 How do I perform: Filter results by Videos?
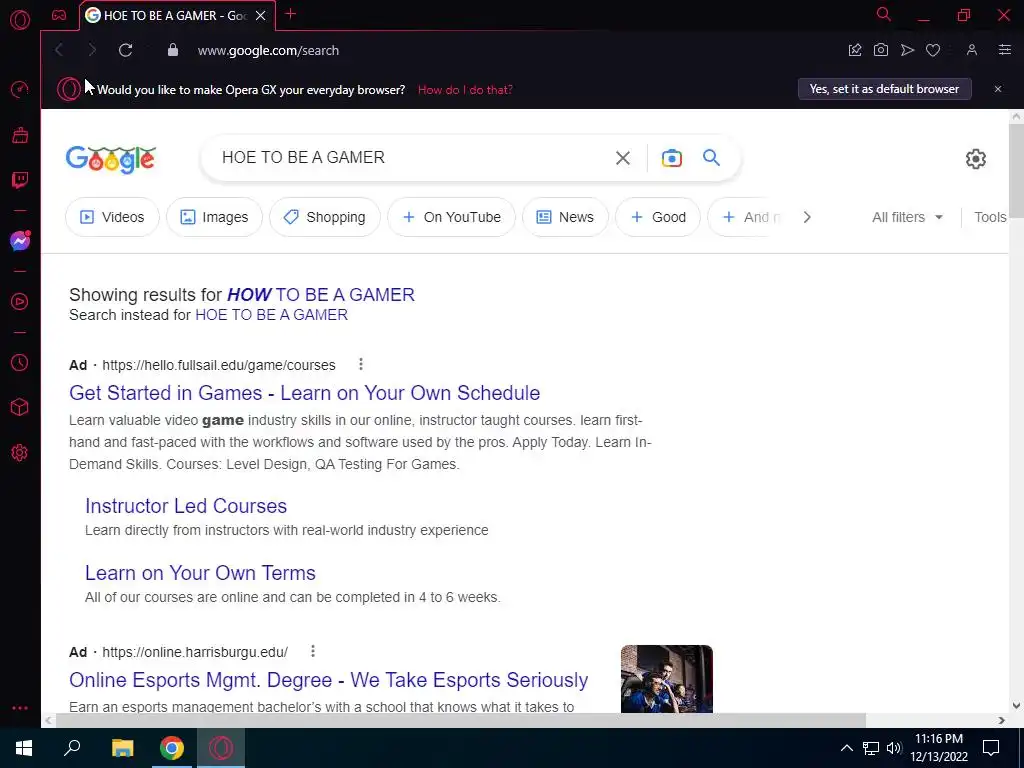point(112,217)
